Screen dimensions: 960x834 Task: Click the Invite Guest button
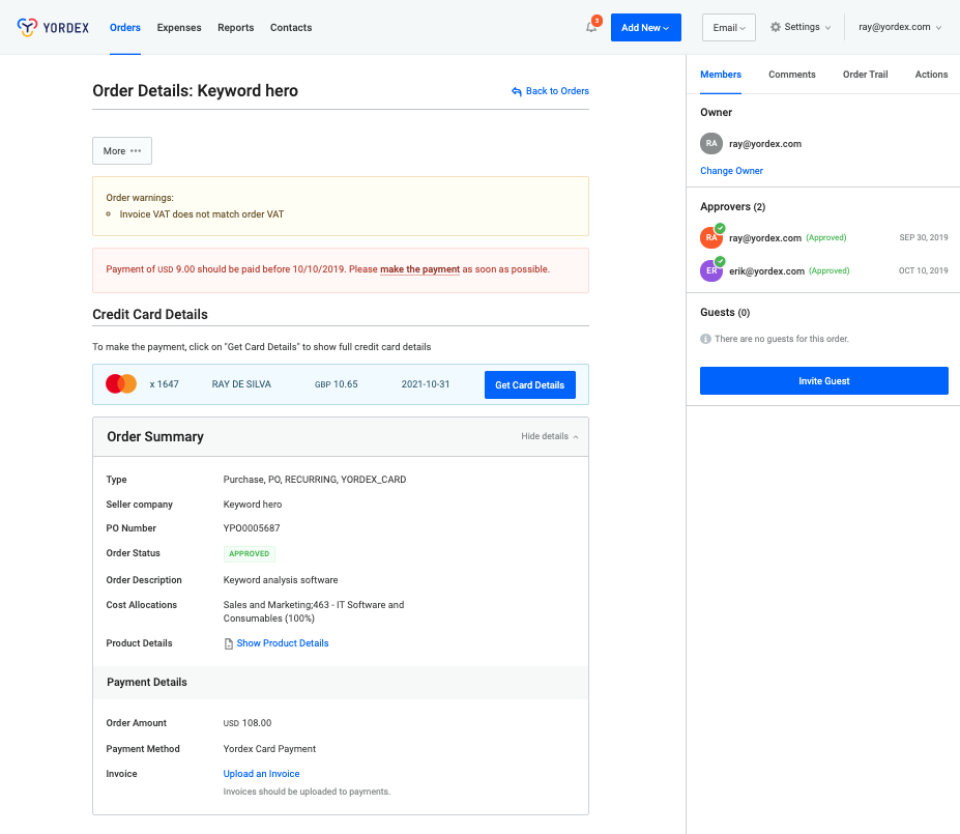[x=823, y=381]
